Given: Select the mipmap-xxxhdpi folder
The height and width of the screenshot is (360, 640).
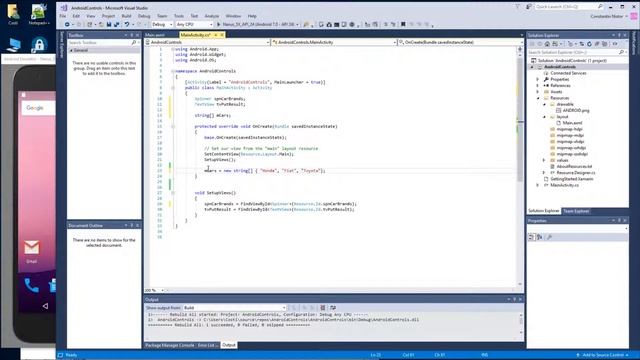Looking at the screenshot, I should tap(572, 154).
